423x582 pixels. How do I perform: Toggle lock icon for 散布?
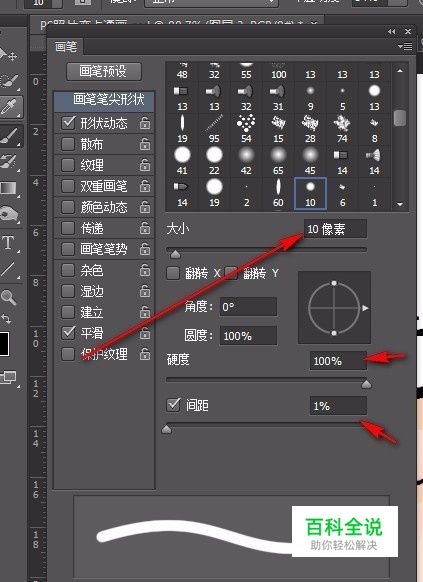pos(145,144)
